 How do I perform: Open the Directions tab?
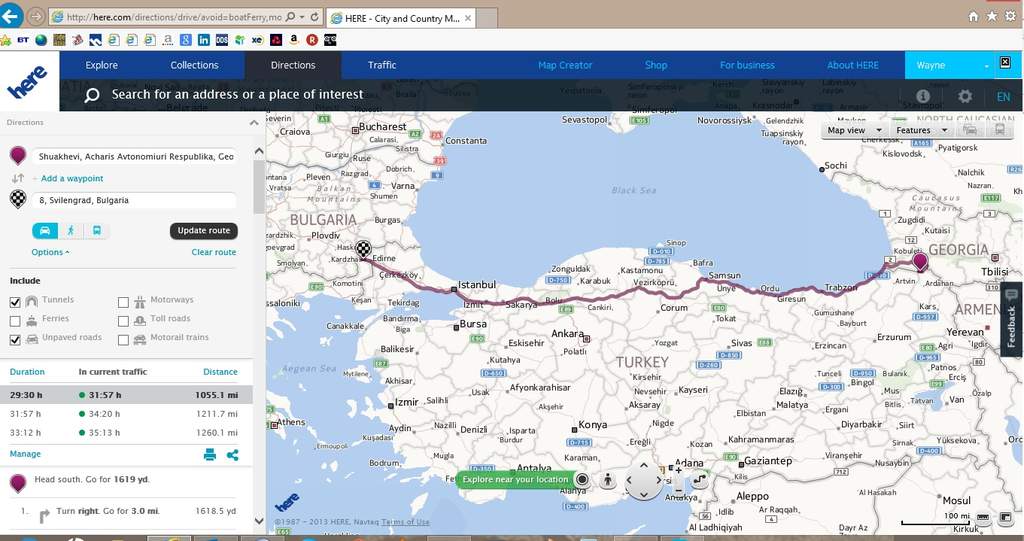point(293,65)
